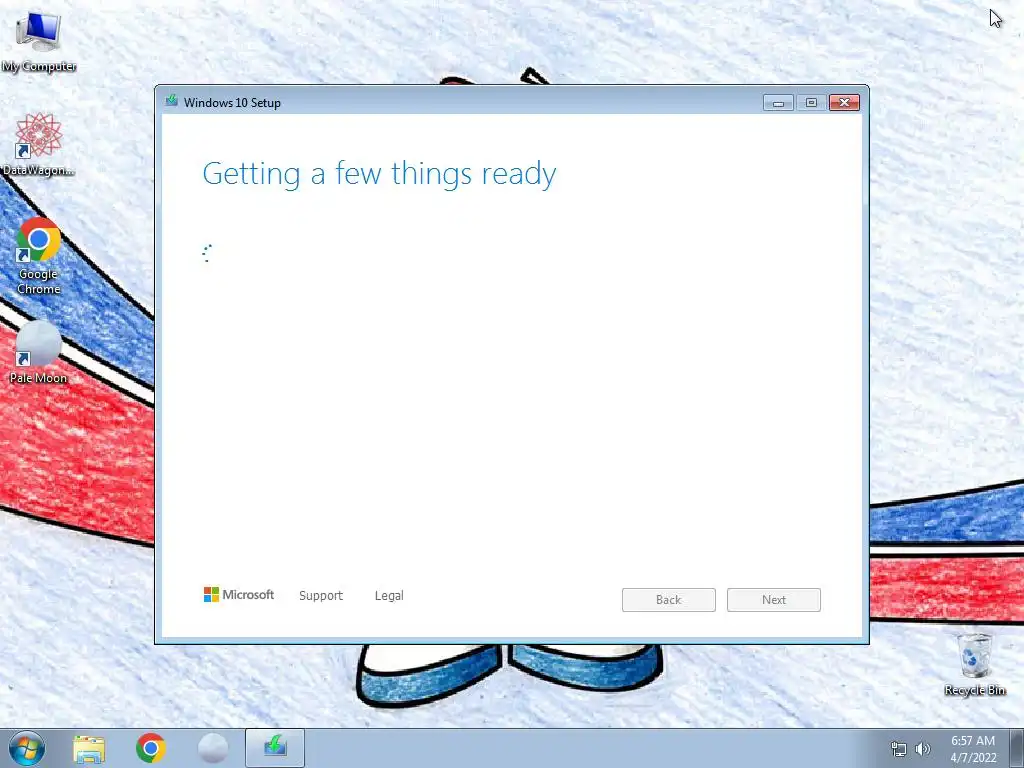The image size is (1024, 768).
Task: Click the Show desktop strip
Action: [x=1017, y=748]
